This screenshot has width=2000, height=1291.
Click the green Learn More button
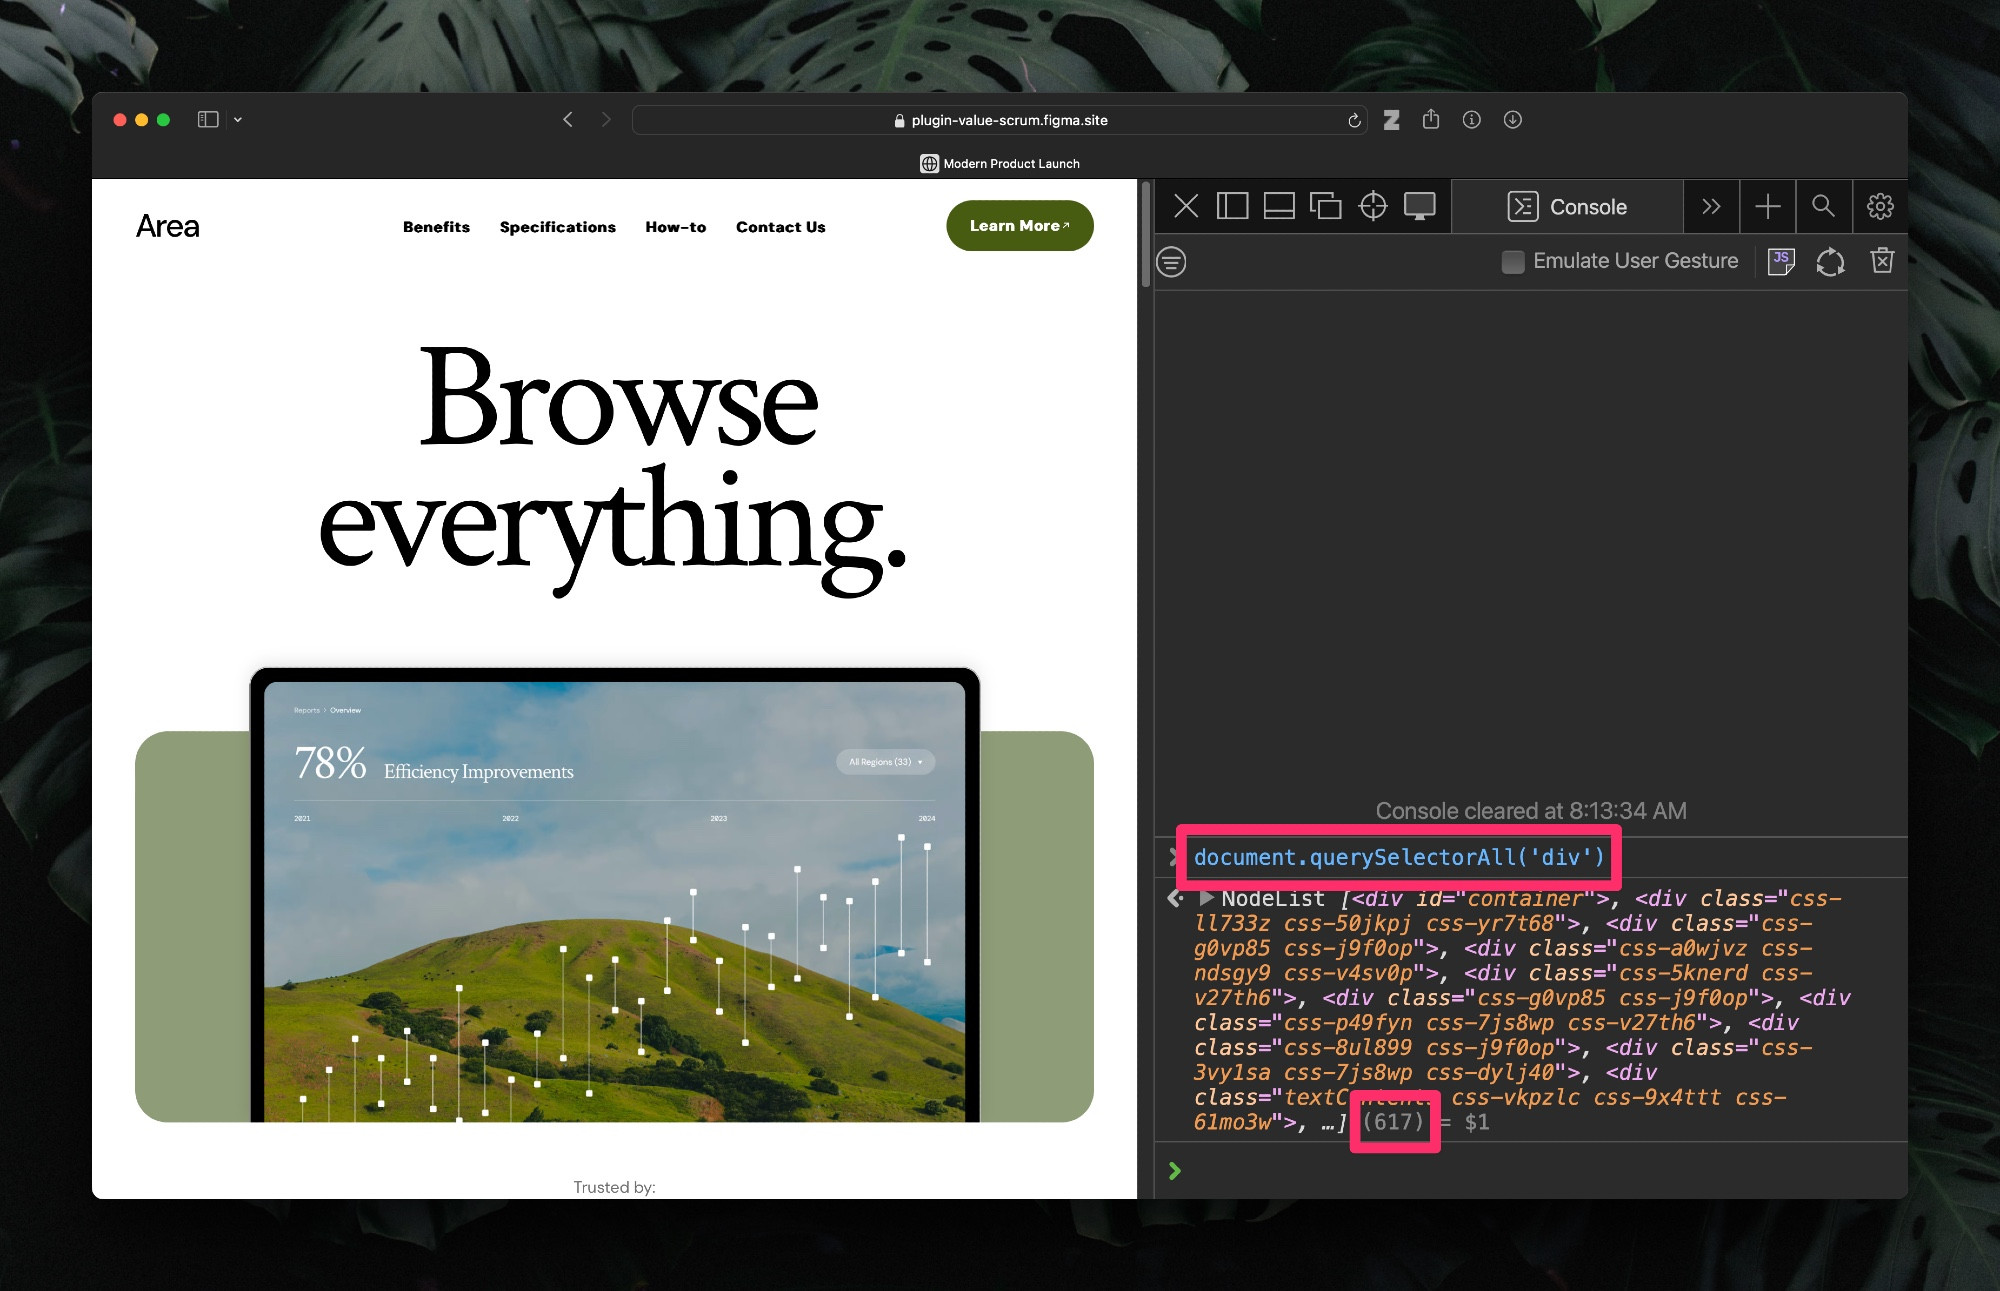click(1020, 226)
